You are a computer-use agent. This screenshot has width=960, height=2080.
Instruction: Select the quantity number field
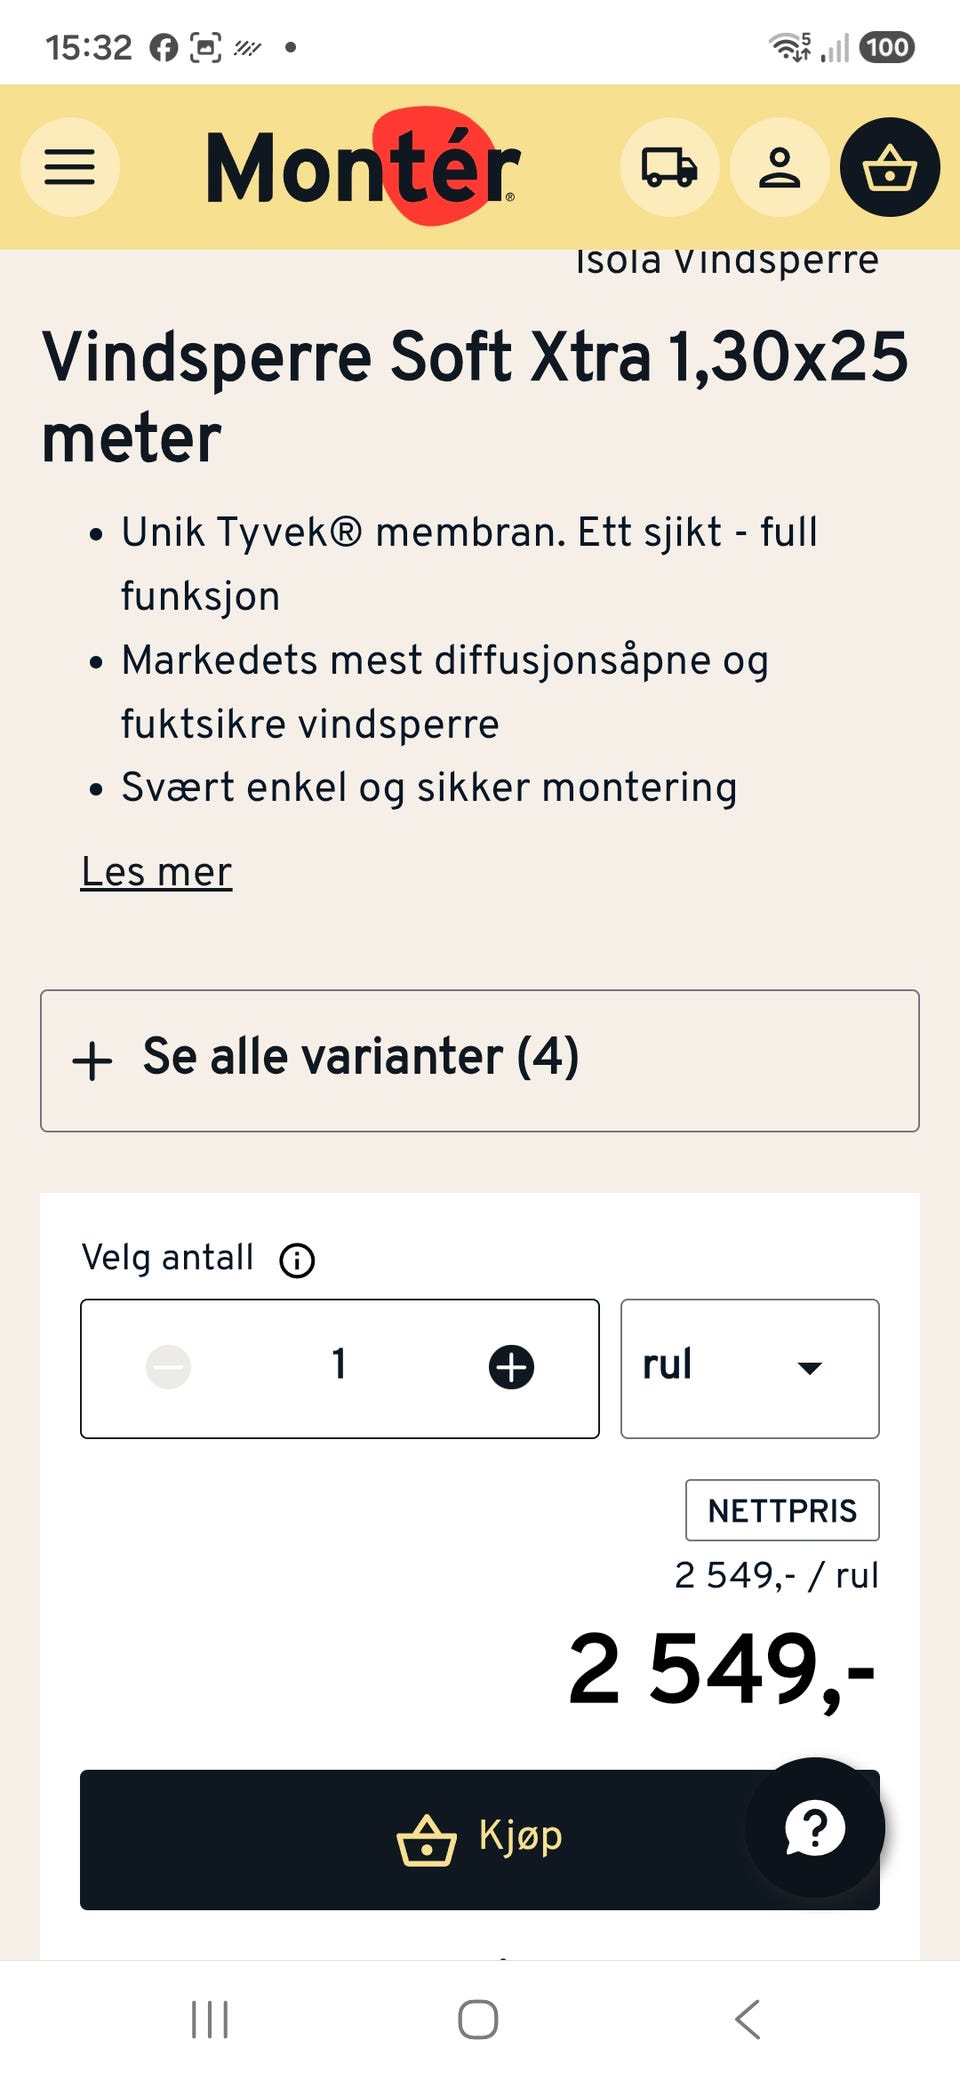(340, 1365)
